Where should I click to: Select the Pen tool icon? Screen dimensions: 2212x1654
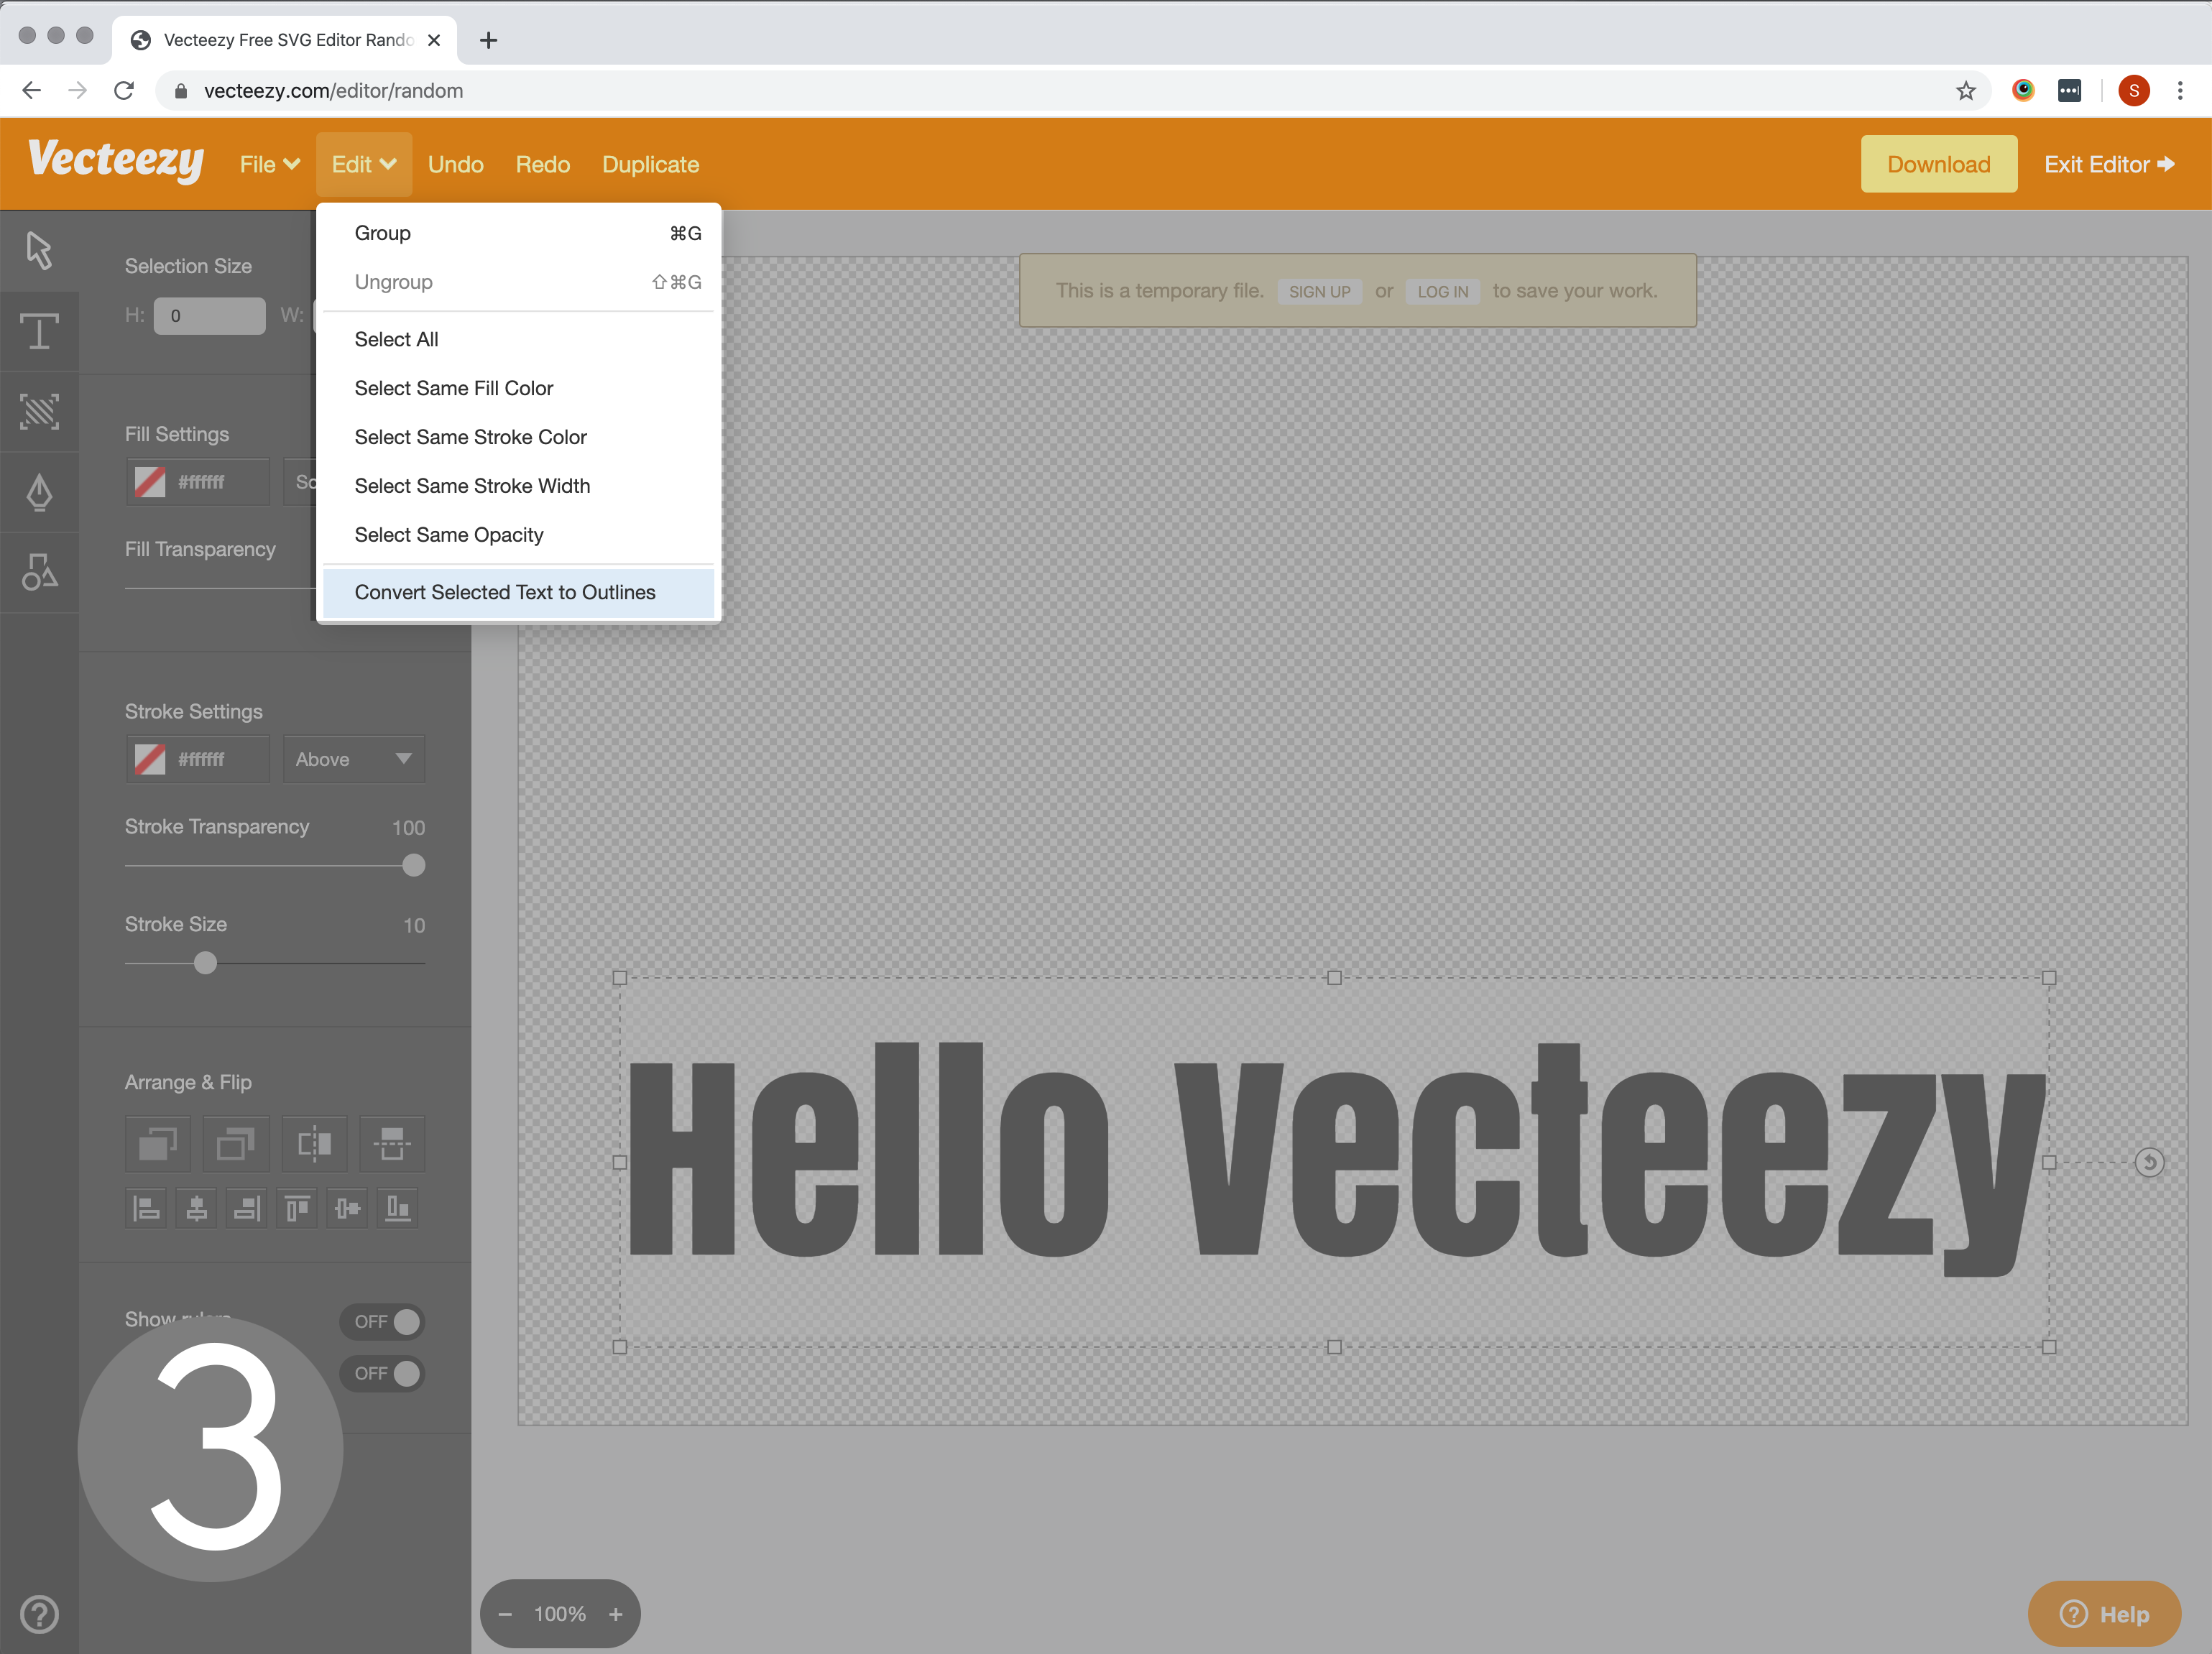coord(39,492)
